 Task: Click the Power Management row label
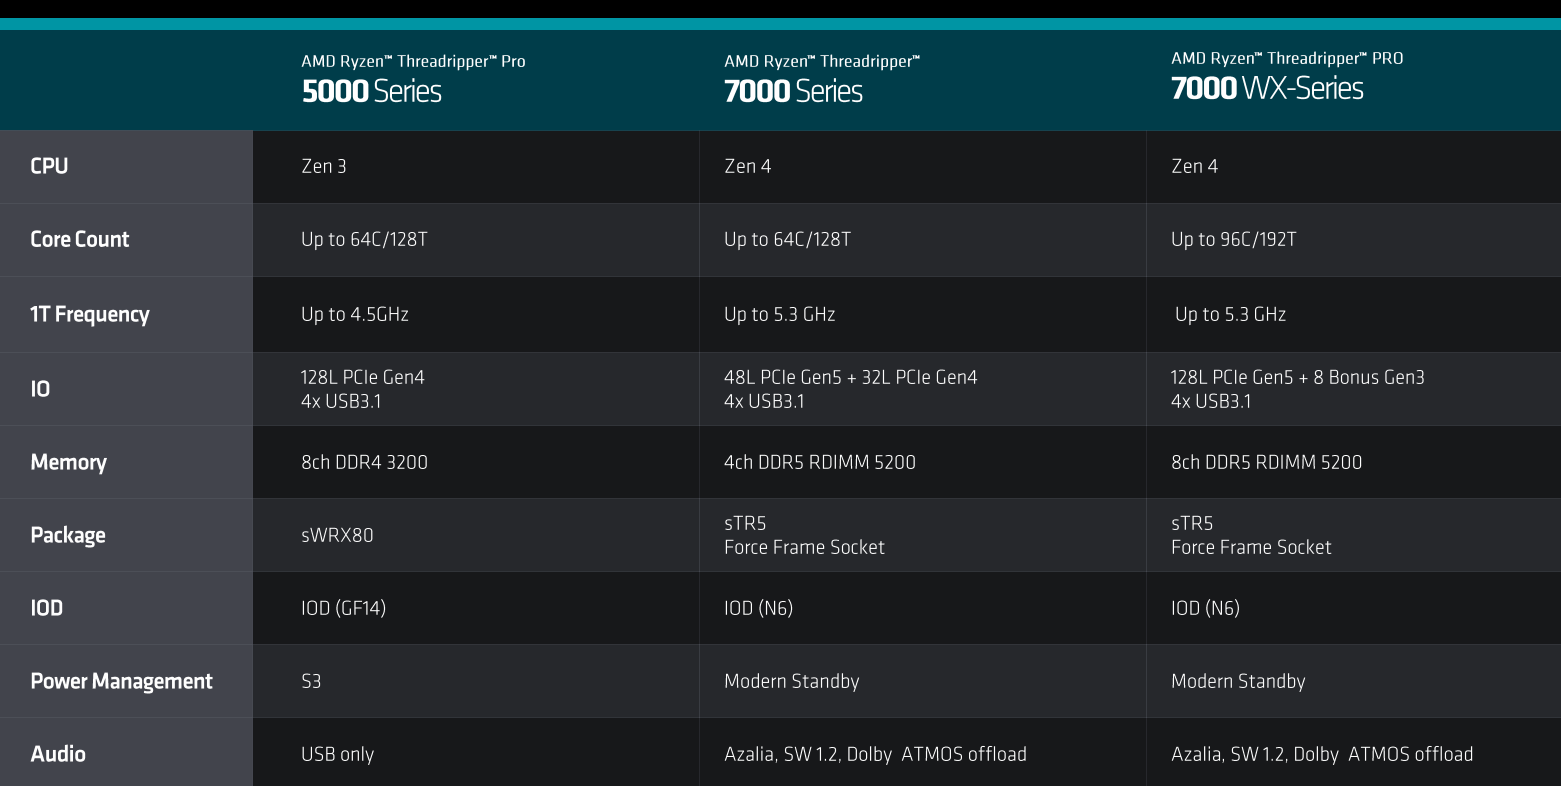122,681
